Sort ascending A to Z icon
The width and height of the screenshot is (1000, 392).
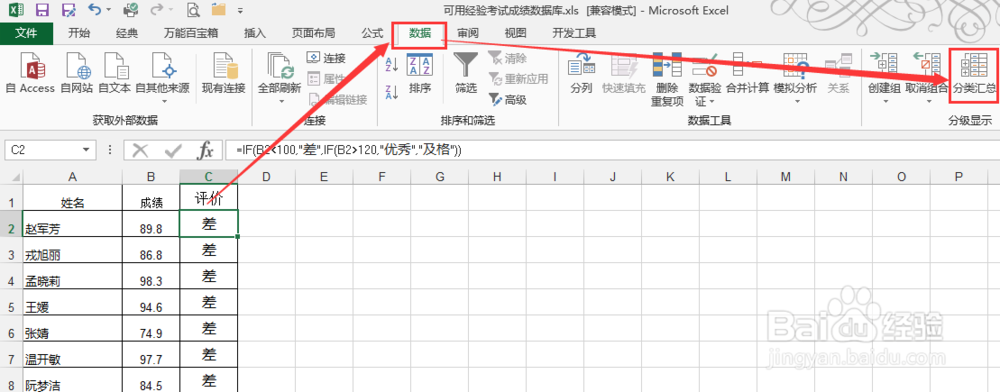click(x=392, y=64)
